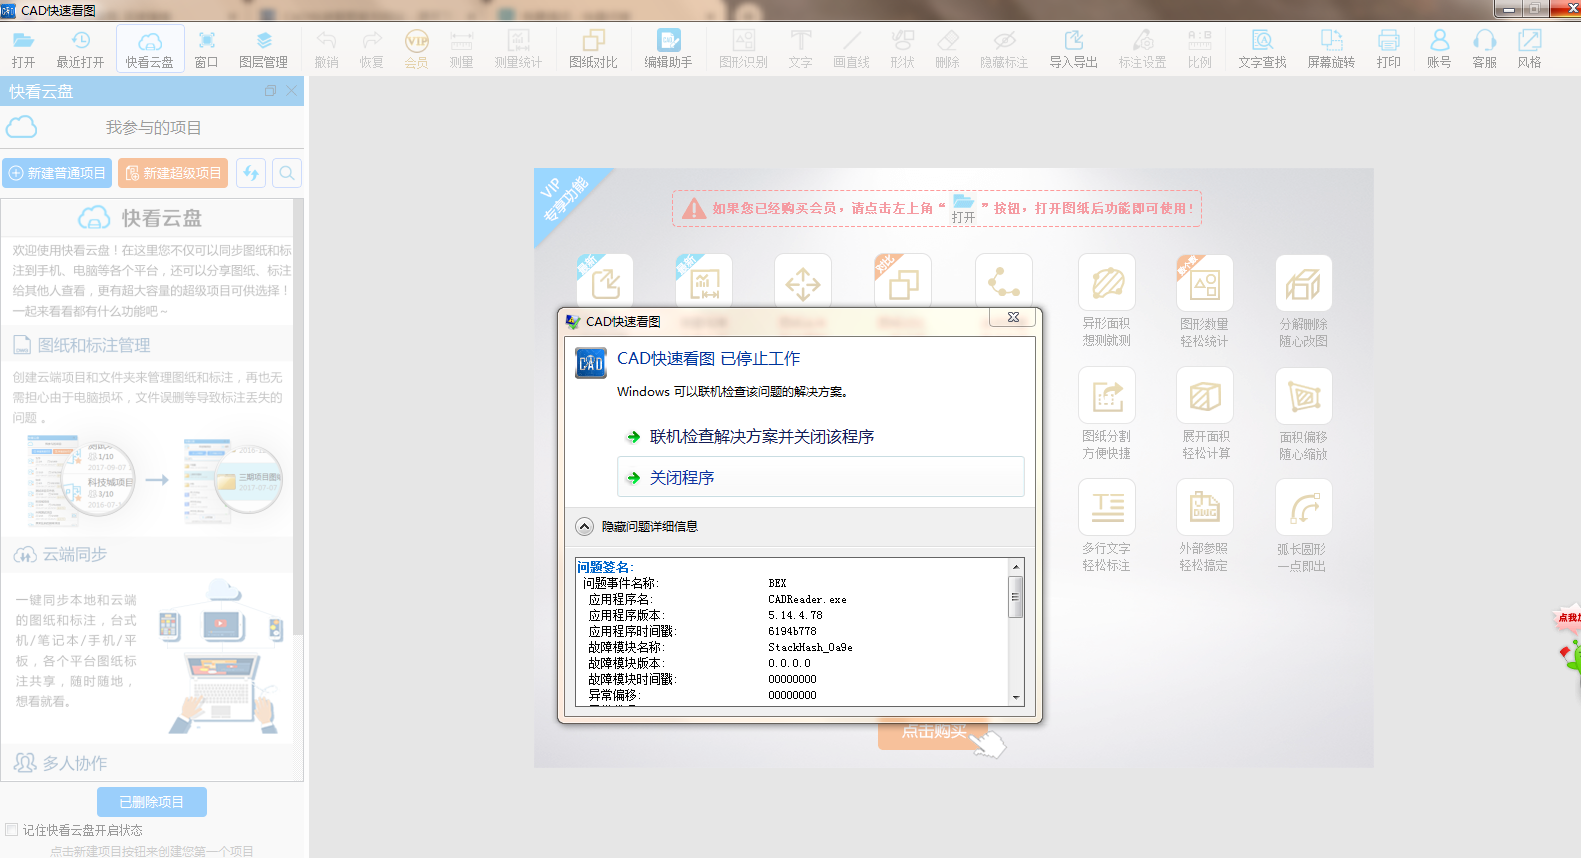Screen dimensions: 1581x858
Task: Click 新建普通项目 button
Action: (x=57, y=173)
